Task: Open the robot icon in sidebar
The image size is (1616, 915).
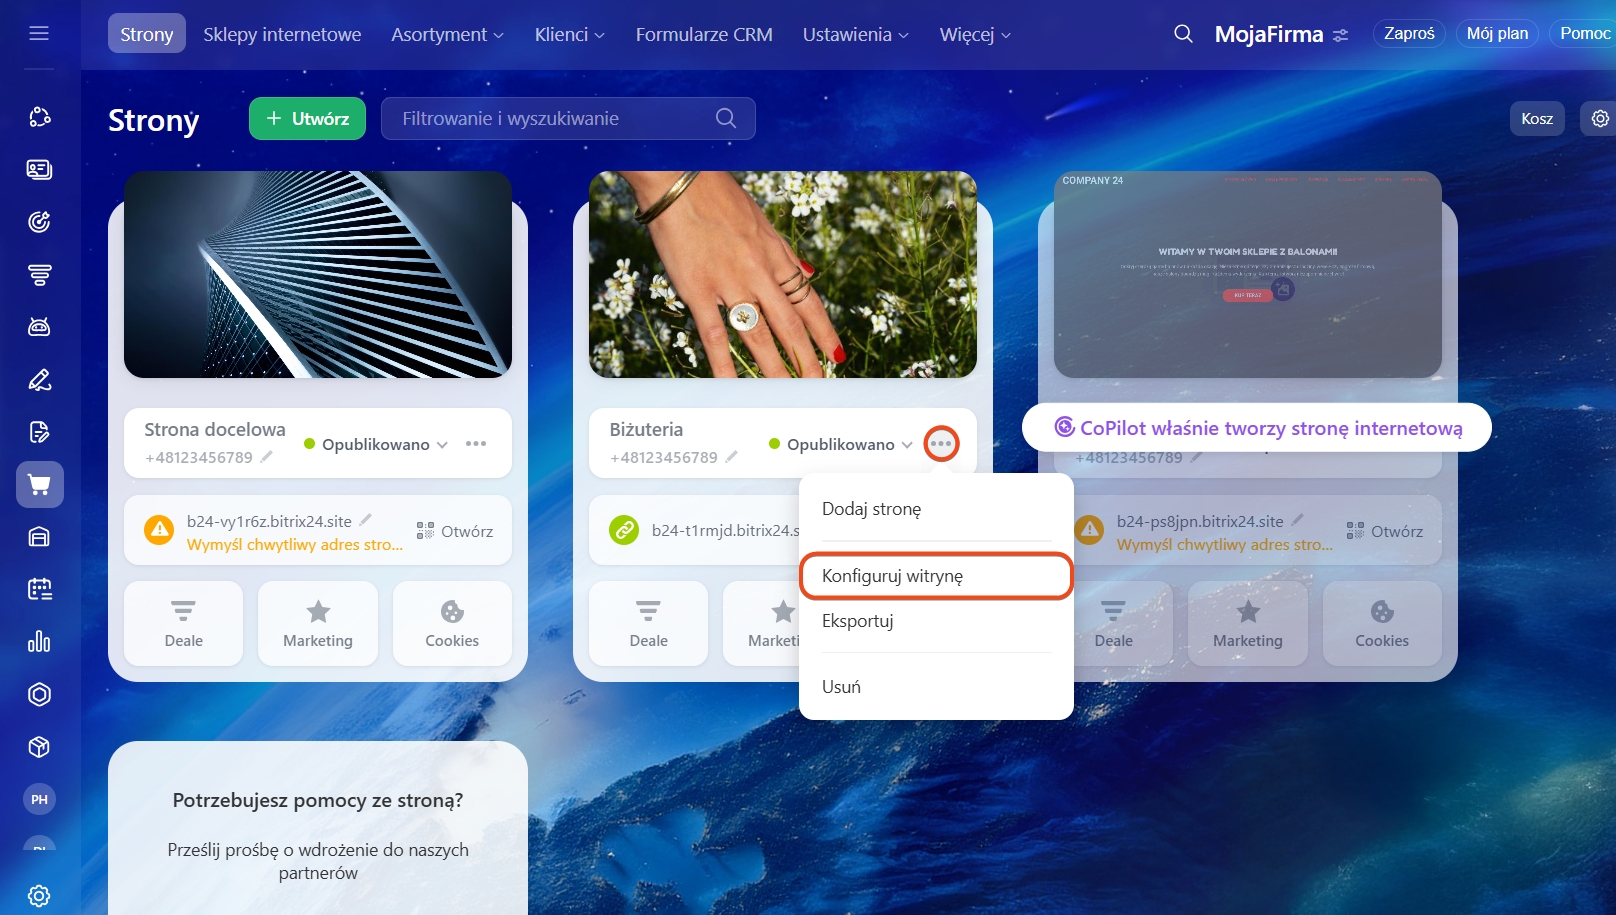Action: point(39,327)
